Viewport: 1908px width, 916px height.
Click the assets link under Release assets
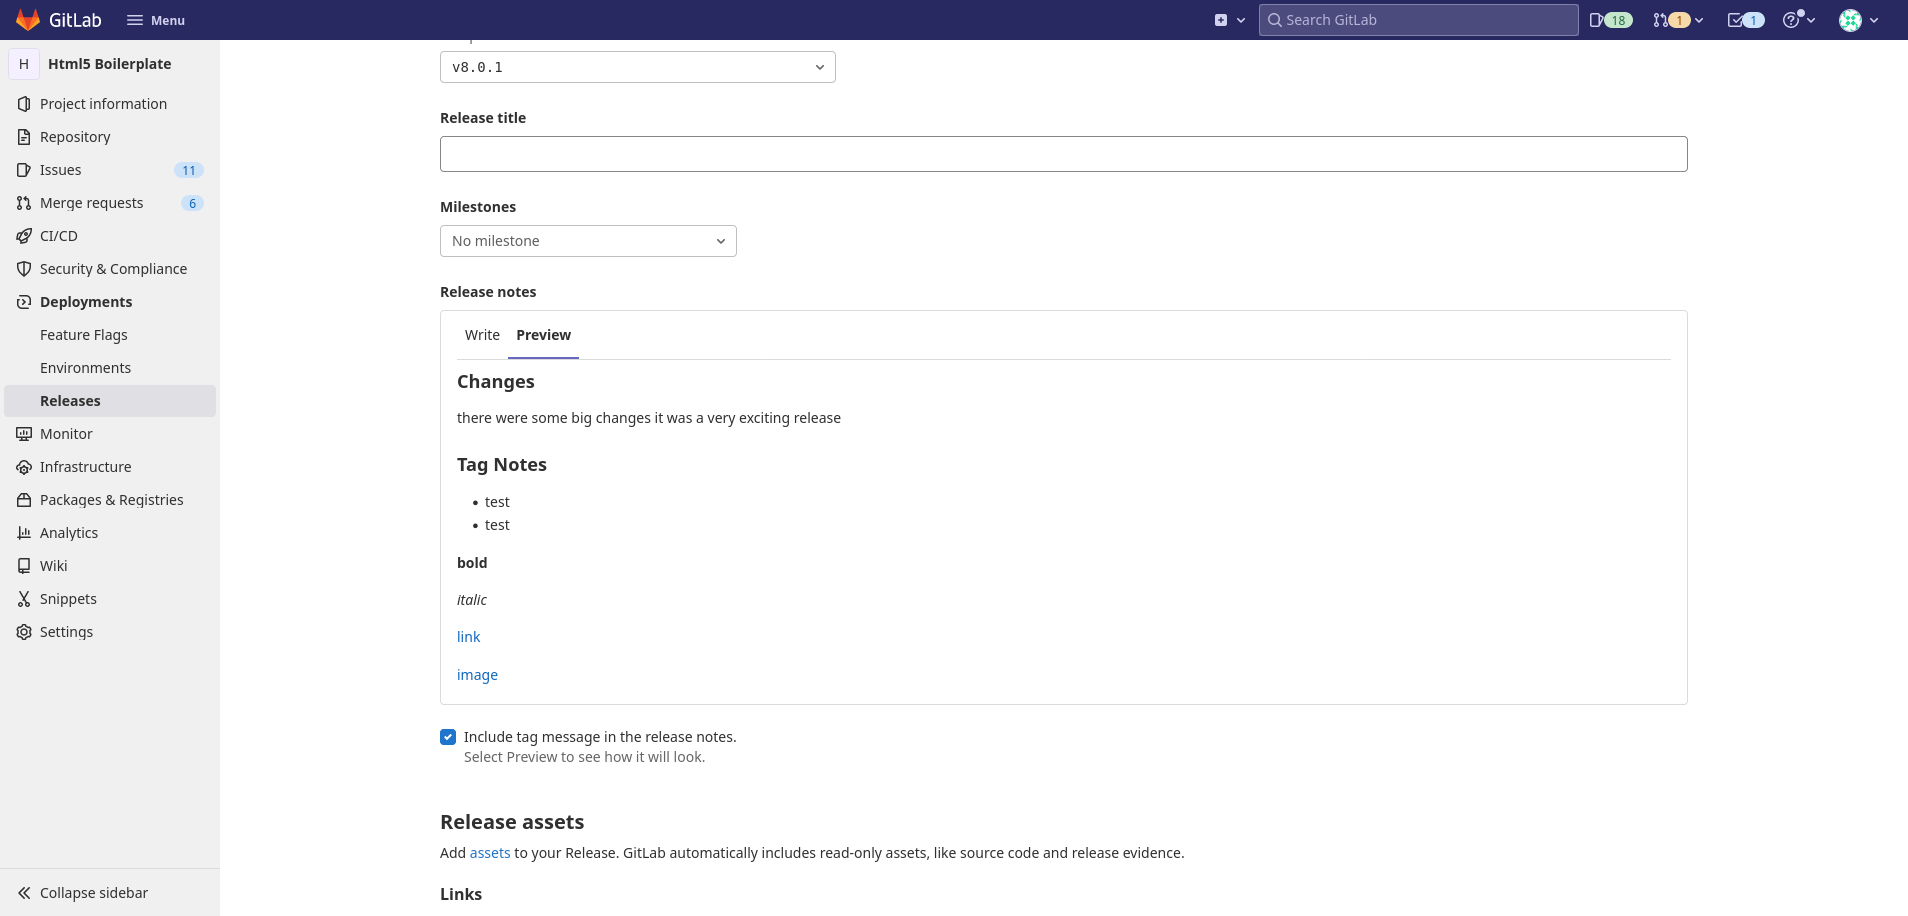pyautogui.click(x=489, y=852)
